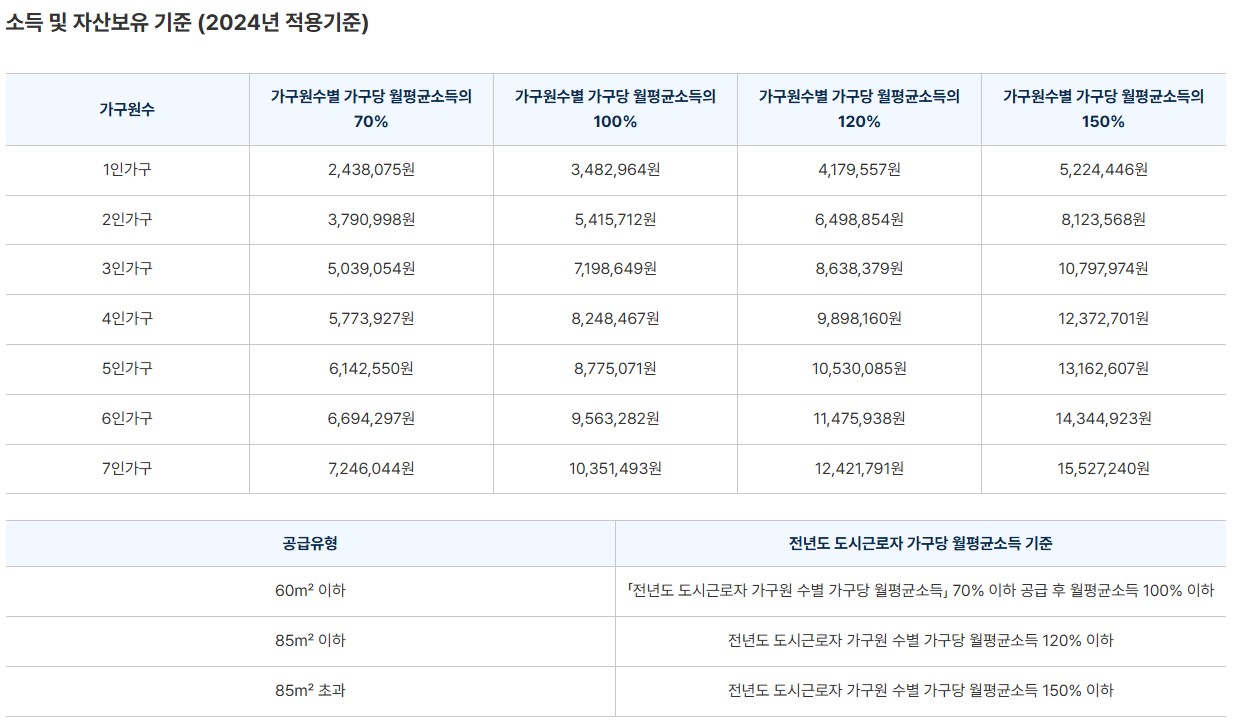Click the 공급유형 column header
Image resolution: width=1234 pixels, height=725 pixels.
coord(310,541)
